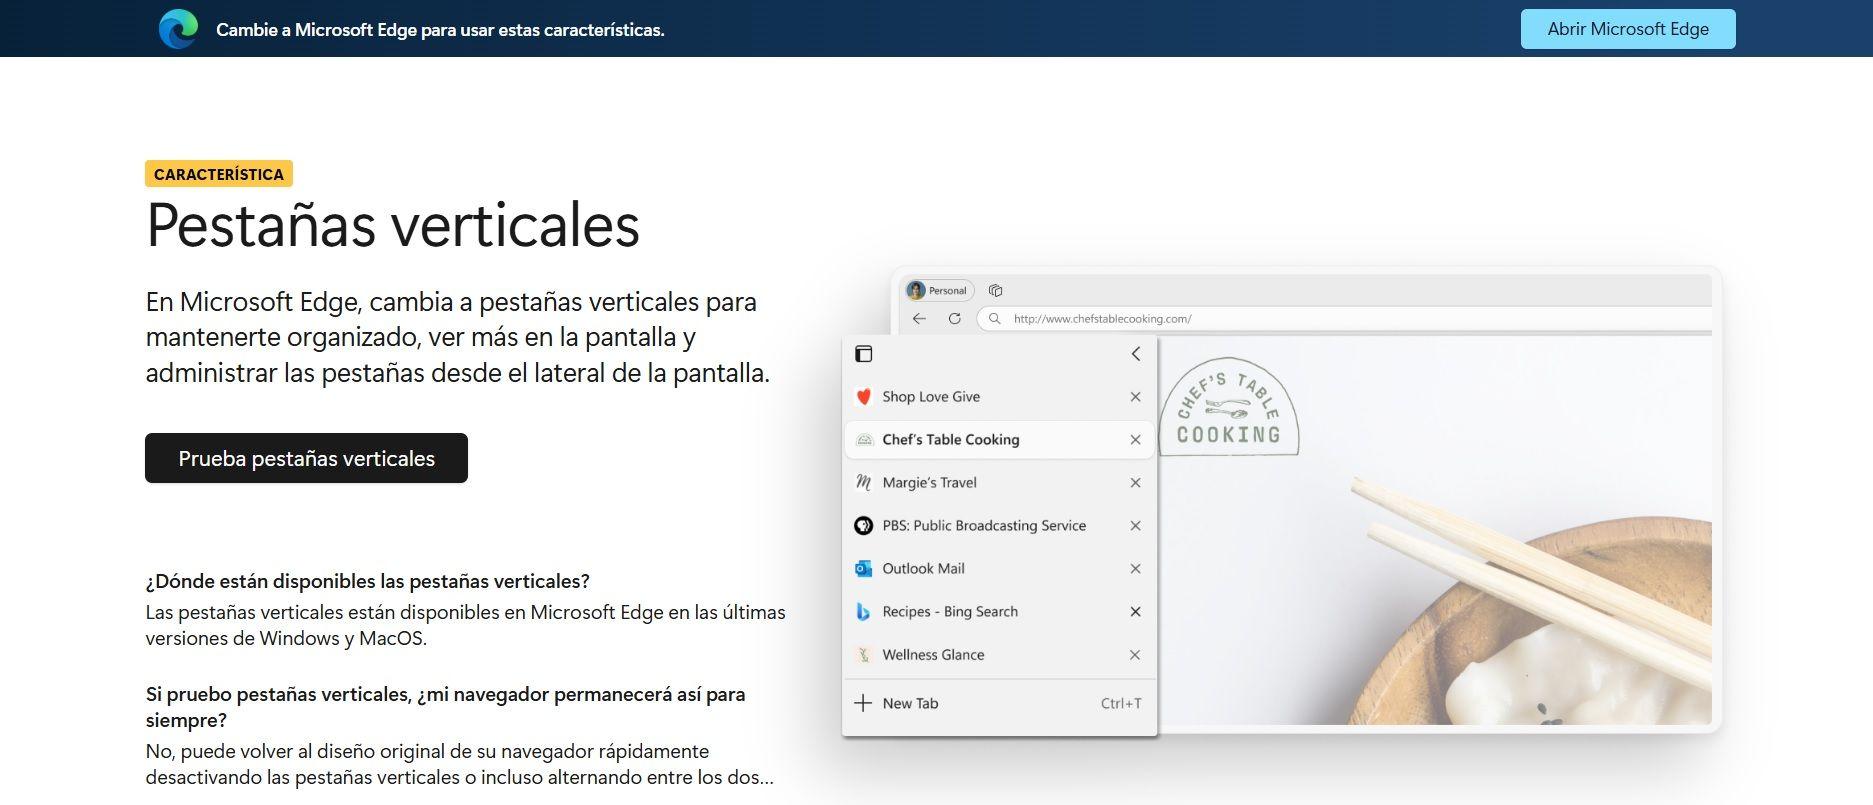
Task: Click the Ctrl+T shortcut label
Action: pyautogui.click(x=1121, y=704)
